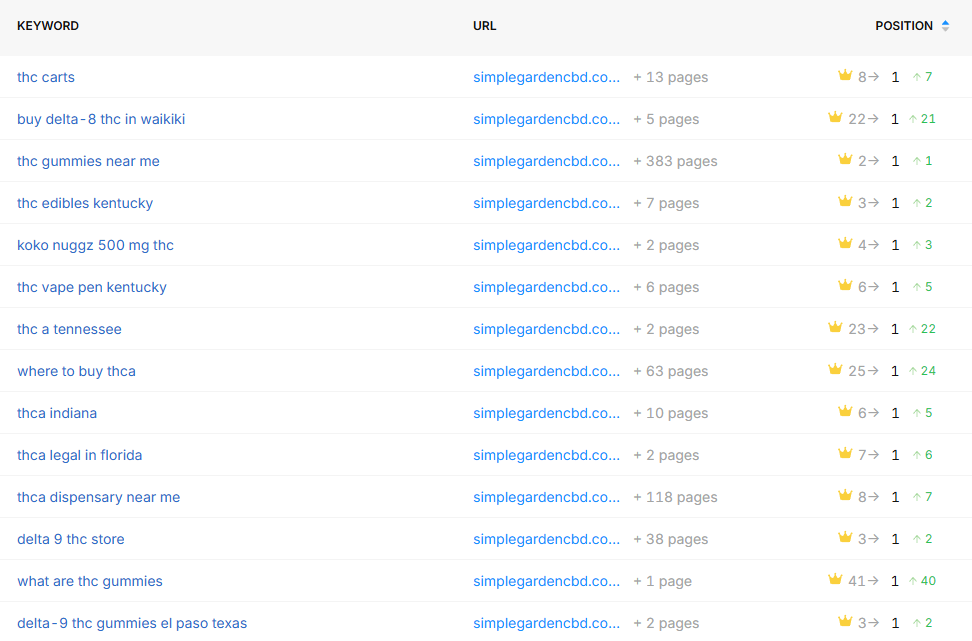The width and height of the screenshot is (972, 641).
Task: Expand the + 118 pages list
Action: point(675,497)
